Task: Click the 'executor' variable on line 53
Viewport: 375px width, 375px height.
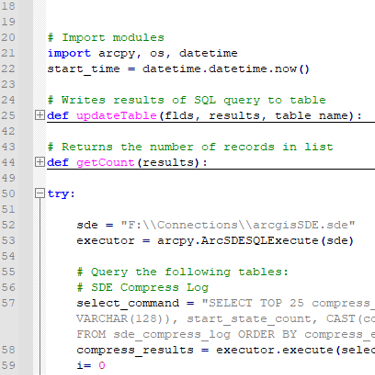Action: pos(106,240)
